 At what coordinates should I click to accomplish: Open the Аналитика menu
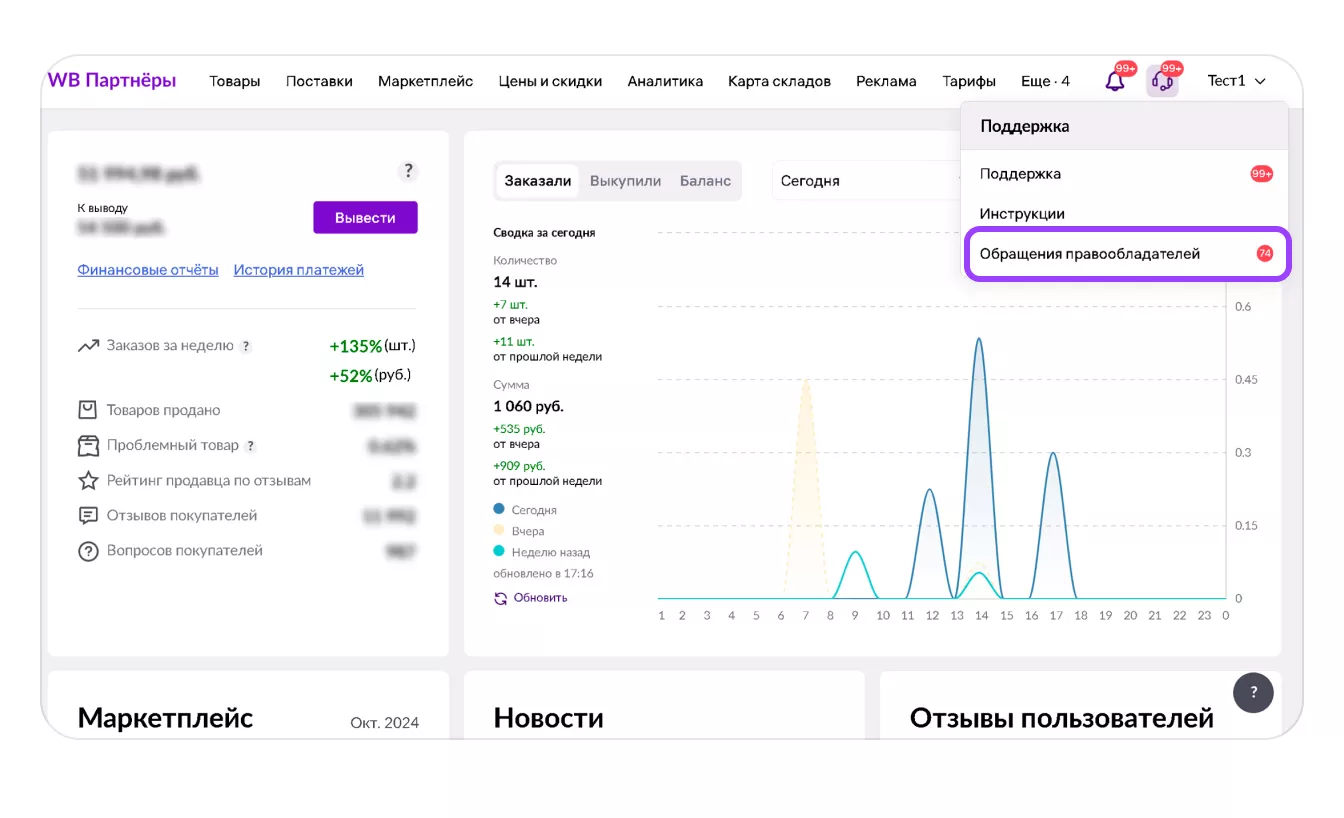tap(665, 81)
